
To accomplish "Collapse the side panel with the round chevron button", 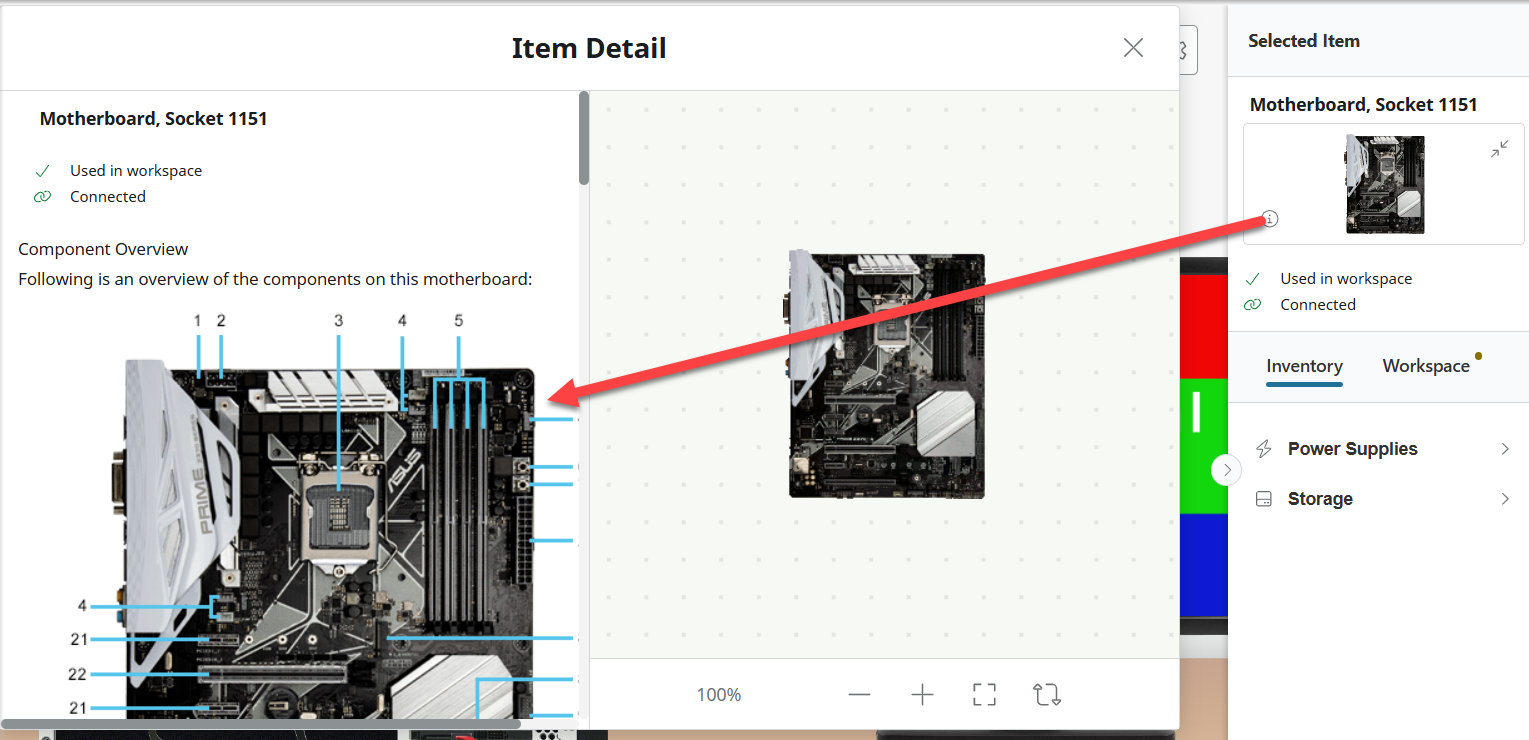I will tap(1227, 470).
